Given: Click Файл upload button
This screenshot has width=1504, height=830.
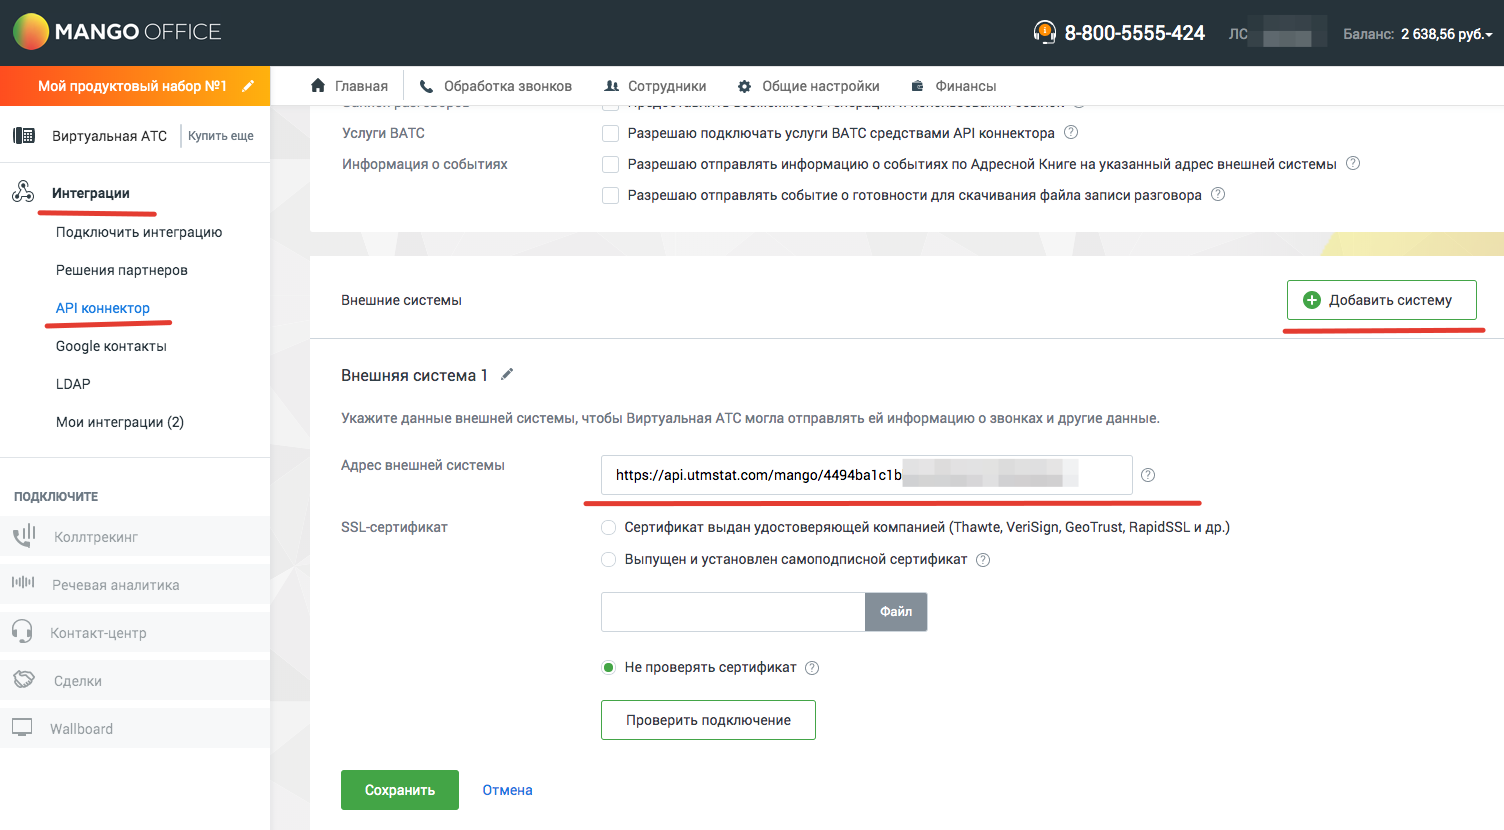Looking at the screenshot, I should [x=896, y=612].
